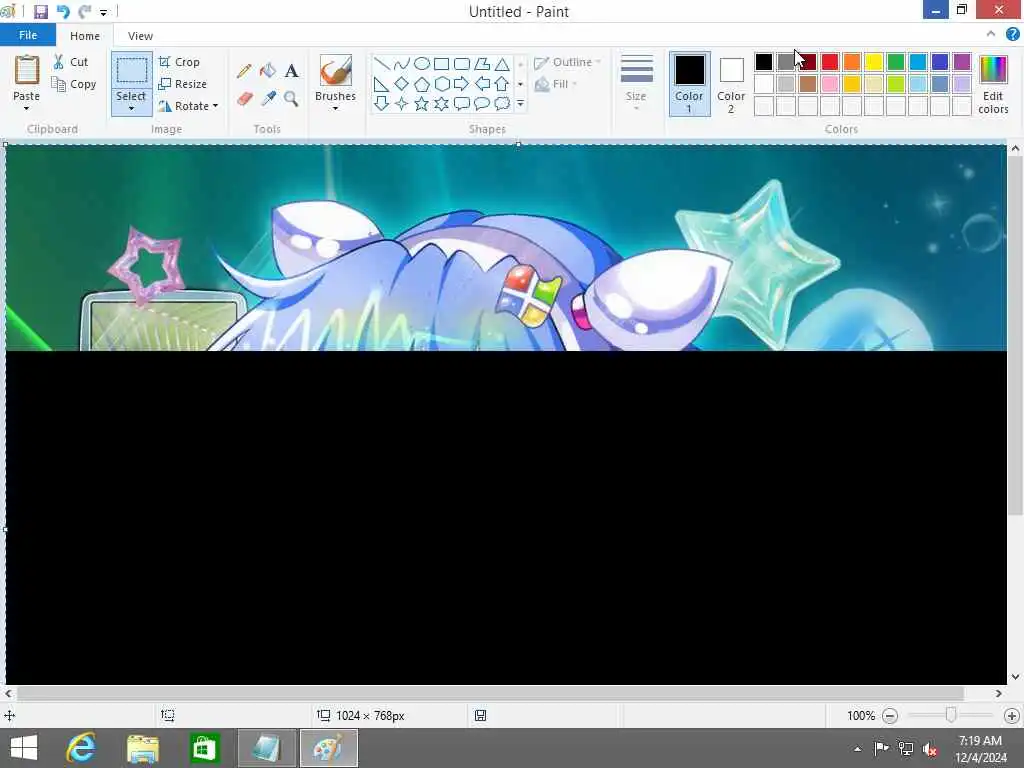Show hidden tray icons arrow
Viewport: 1024px width, 768px height.
(857, 749)
